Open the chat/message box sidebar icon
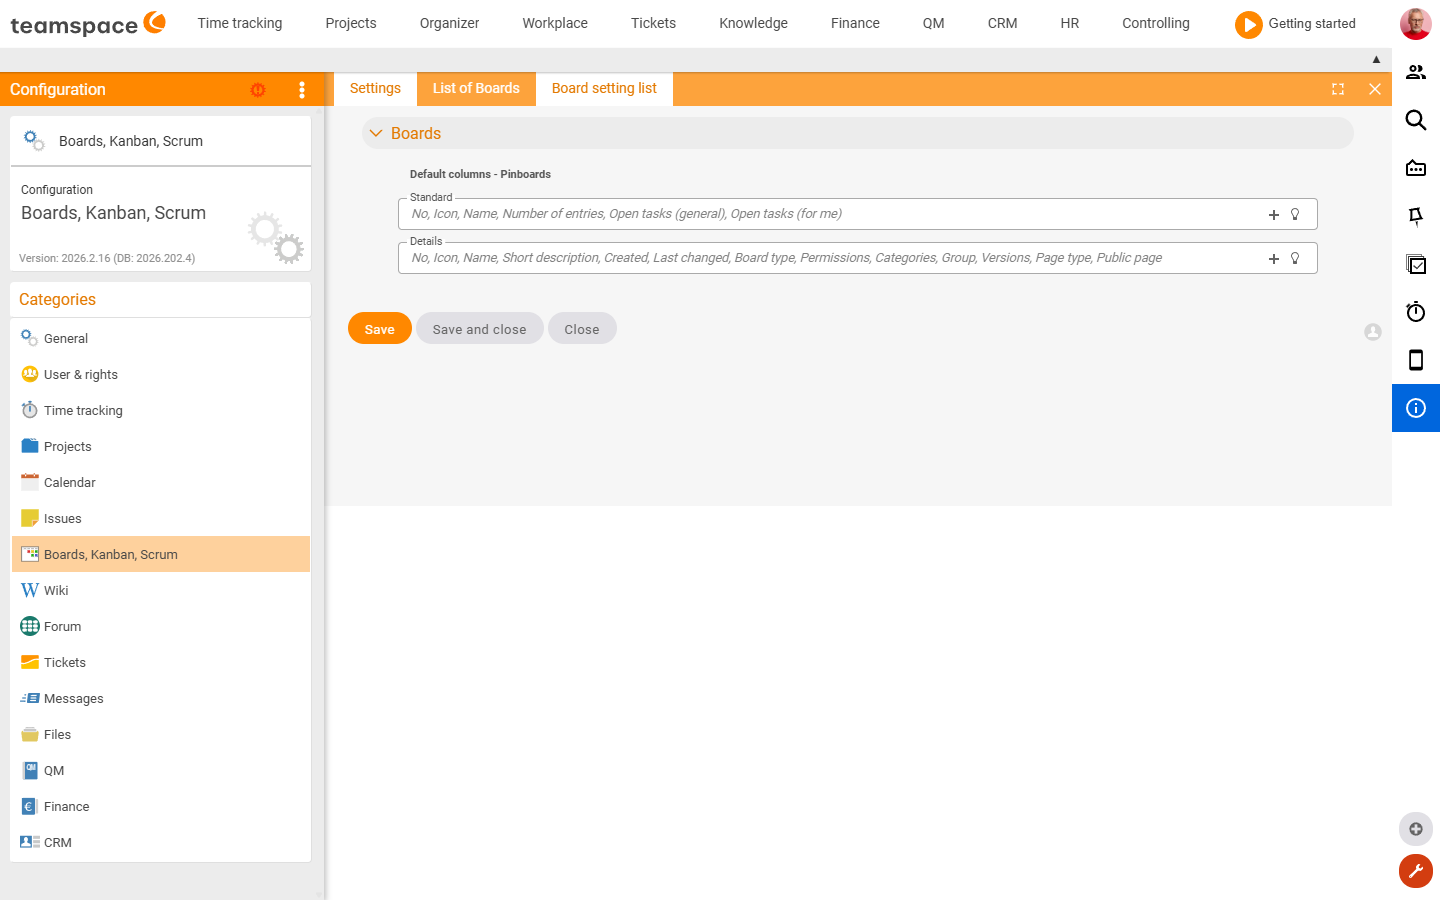The width and height of the screenshot is (1440, 900). (1416, 168)
